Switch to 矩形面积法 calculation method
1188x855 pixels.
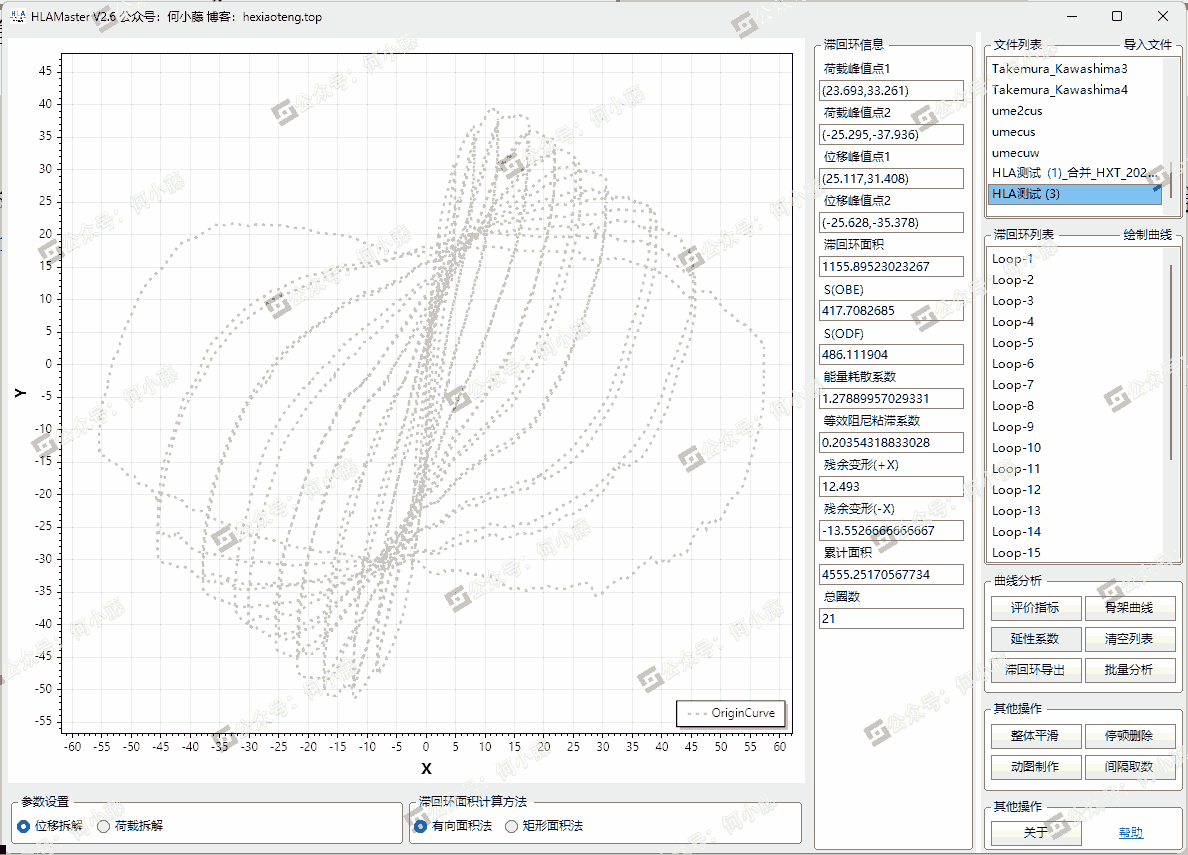click(512, 826)
